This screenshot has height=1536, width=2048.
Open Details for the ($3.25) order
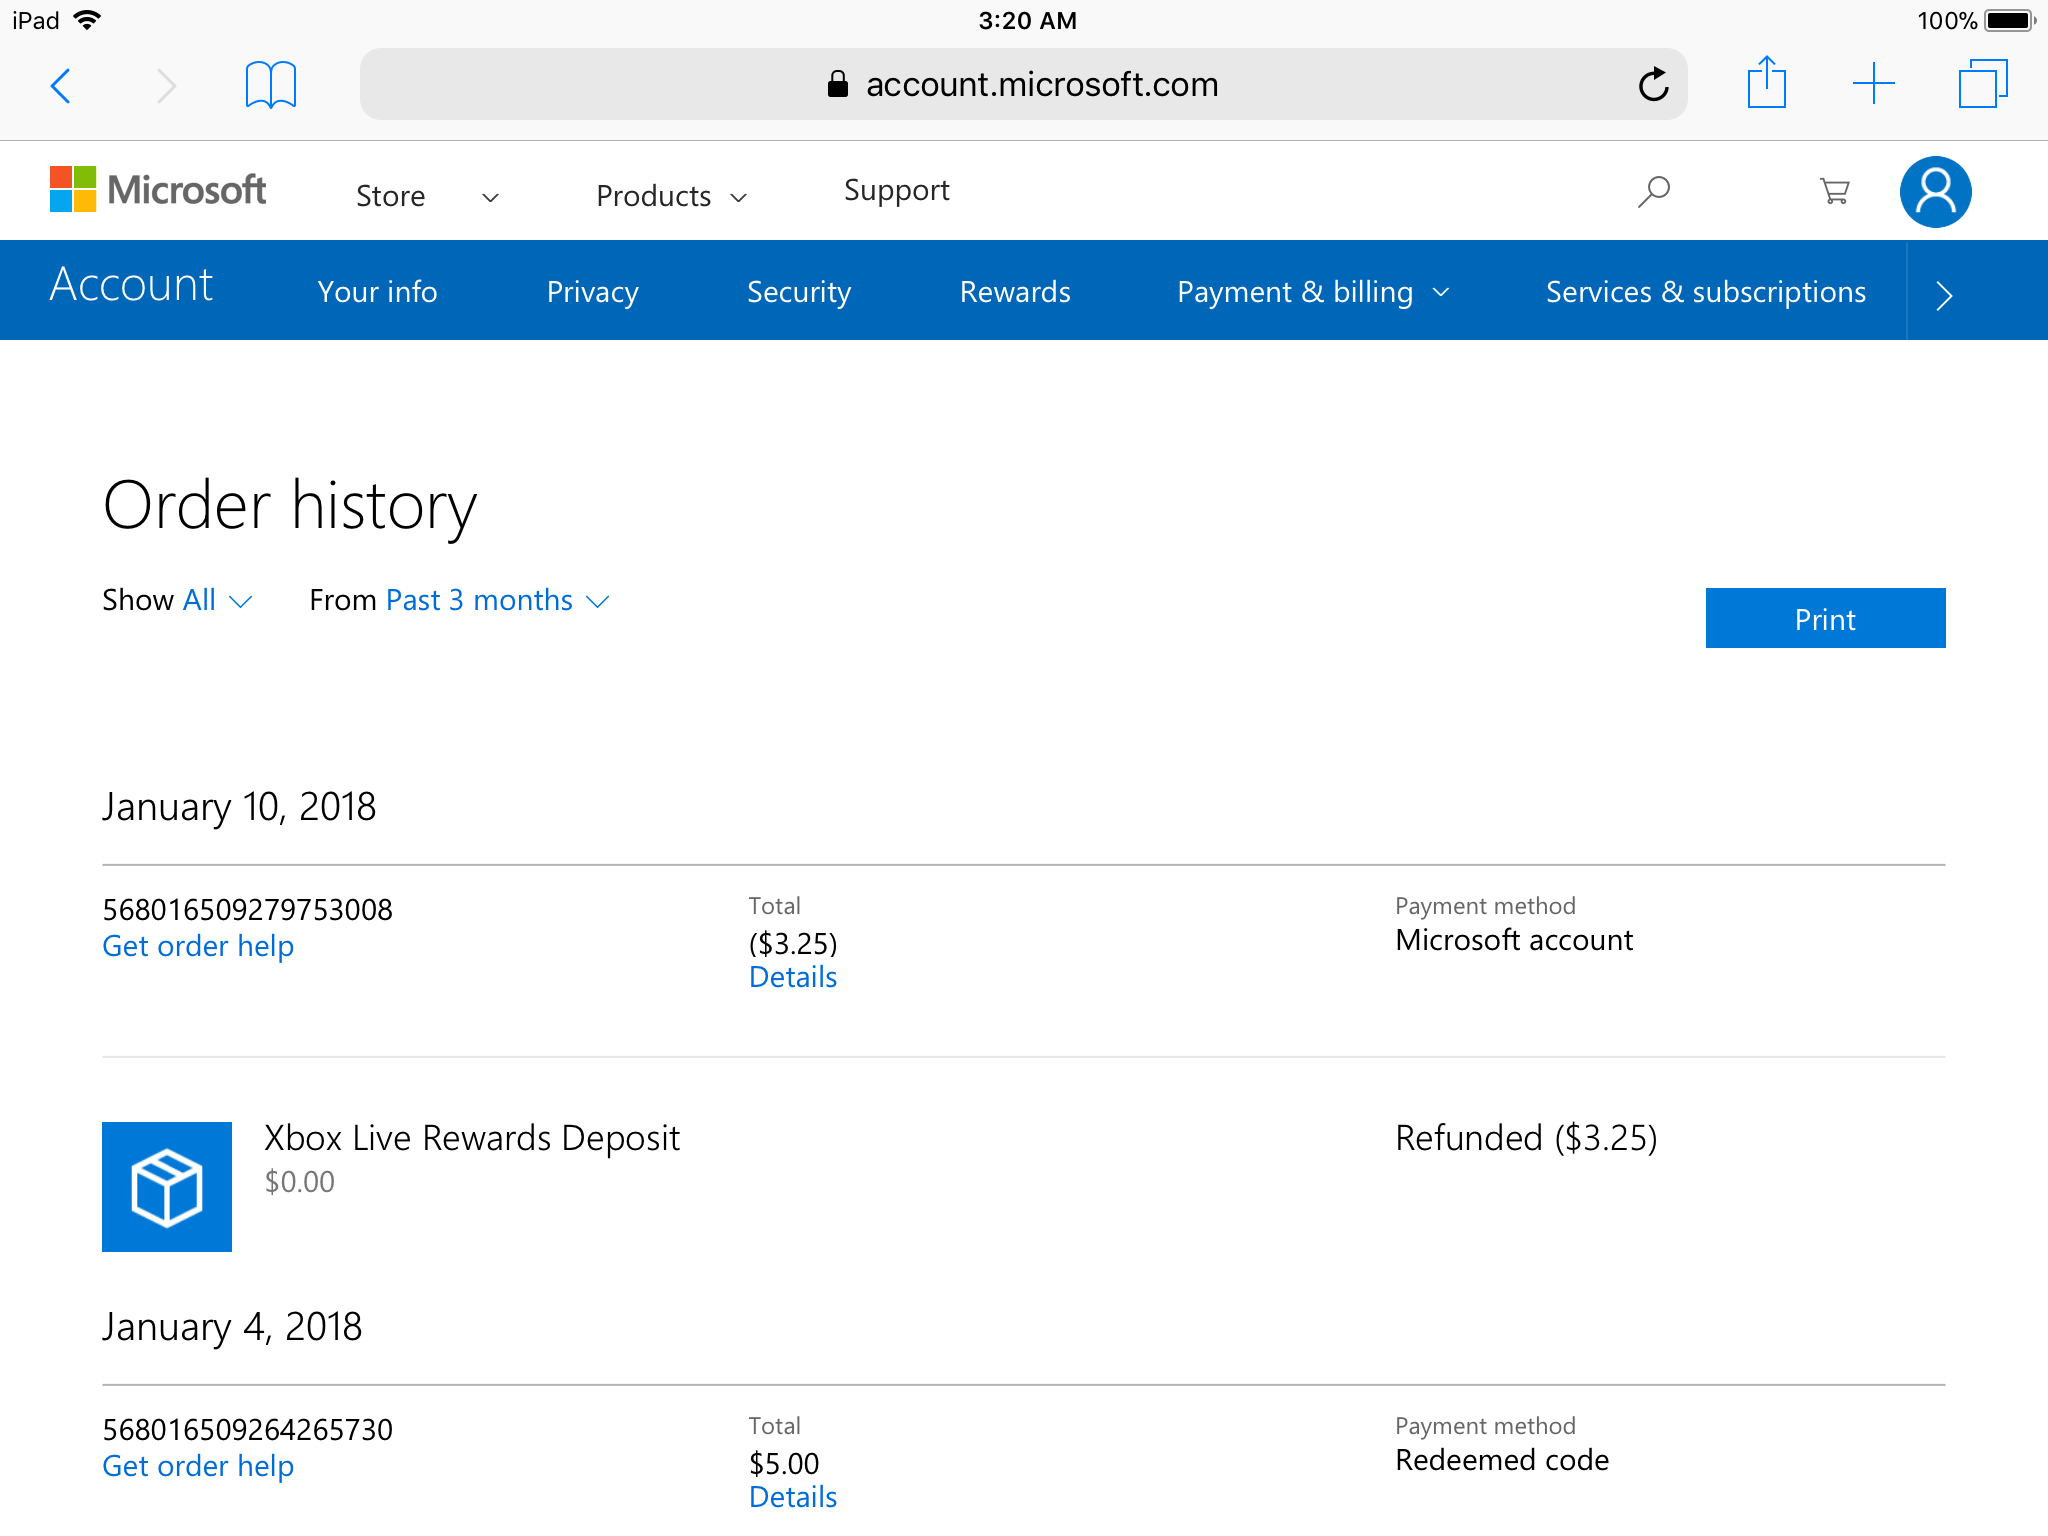pyautogui.click(x=793, y=977)
